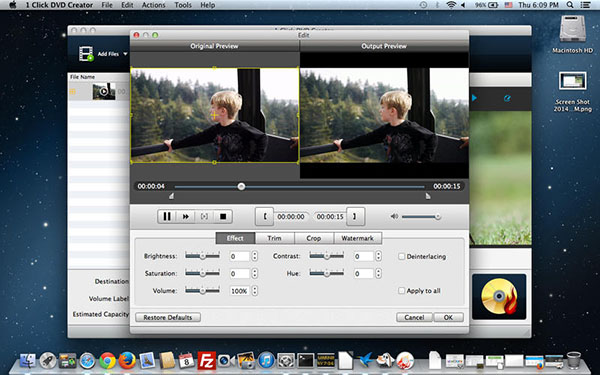600x375 pixels.
Task: Open FileZilla from the dock
Action: 207,360
